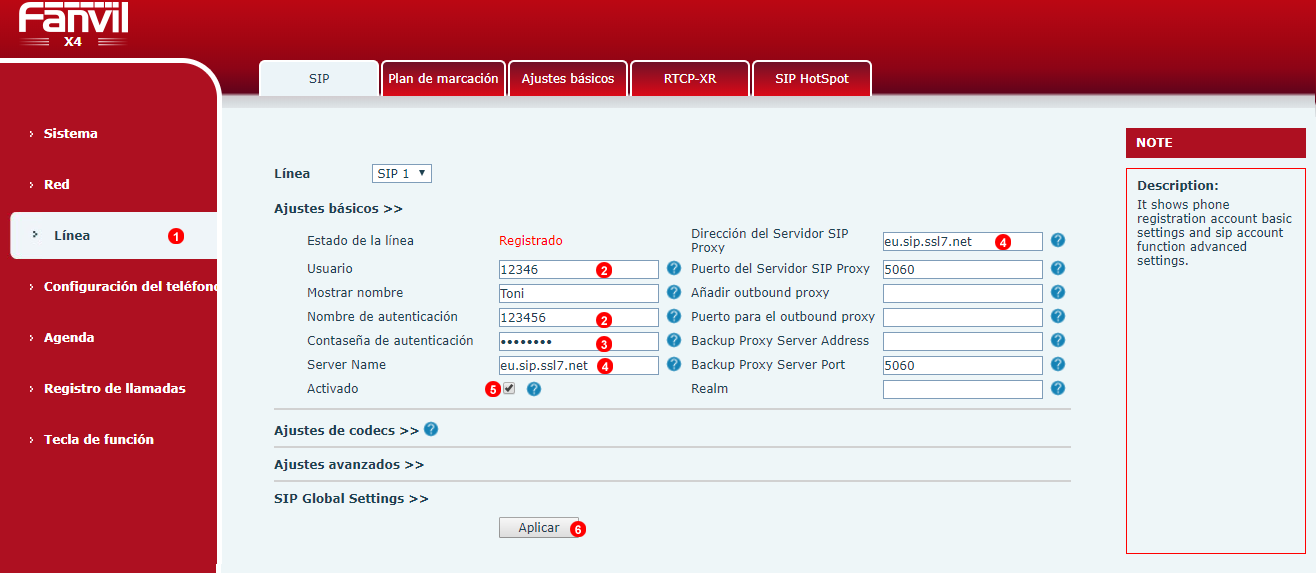Screen dimensions: 1316x573
Task: Expand the Ajustes avanzados section
Action: pyautogui.click(x=349, y=465)
